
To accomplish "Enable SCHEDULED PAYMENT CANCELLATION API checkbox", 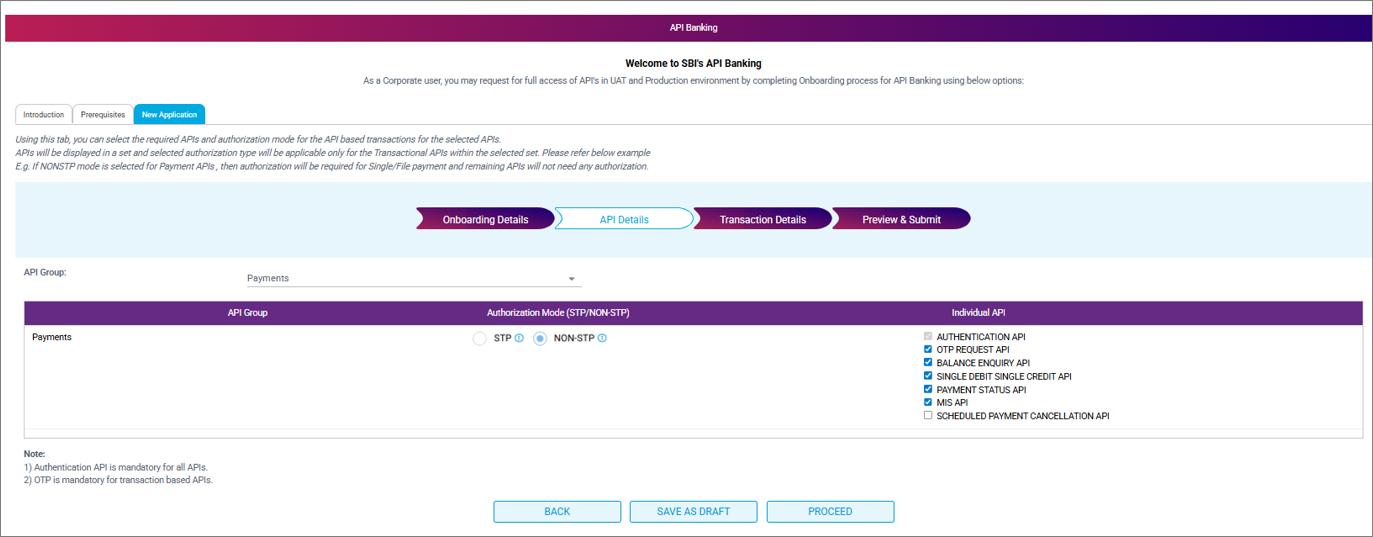I will (x=928, y=415).
